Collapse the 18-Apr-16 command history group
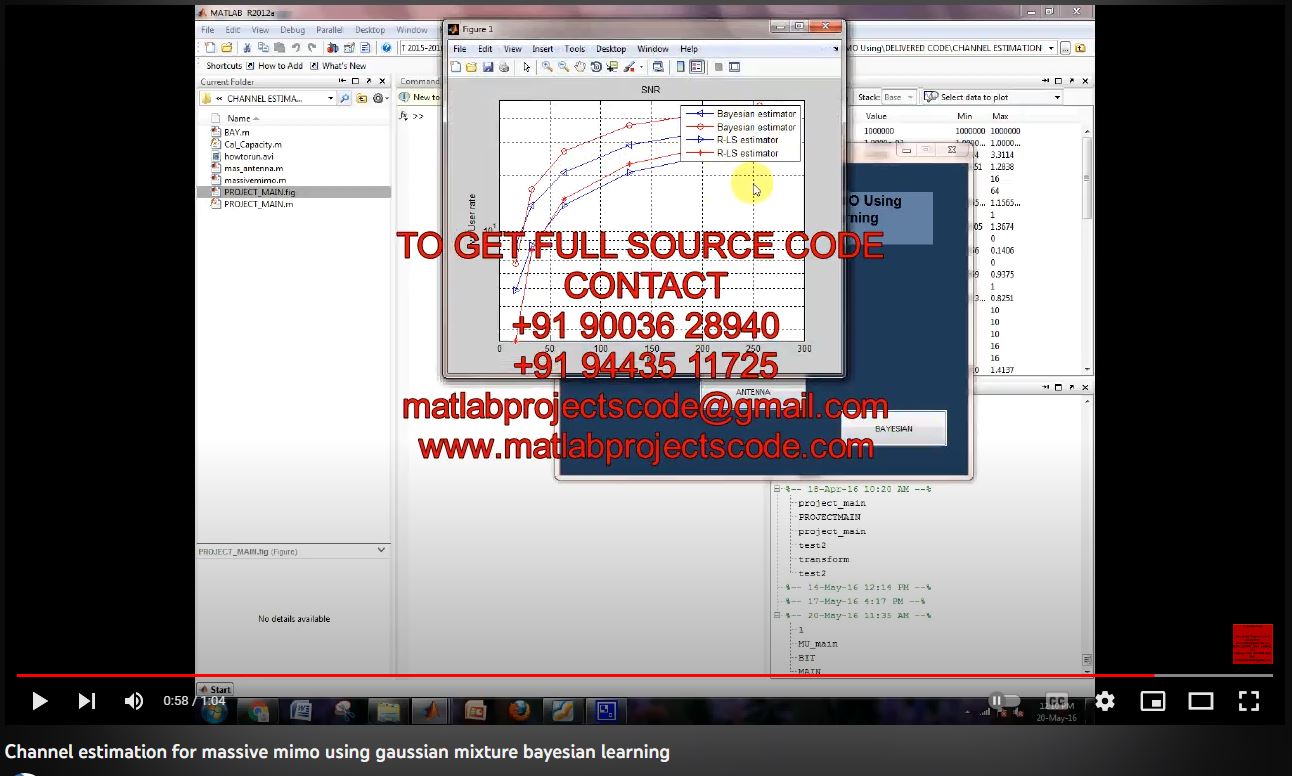The width and height of the screenshot is (1292, 776). pos(777,489)
